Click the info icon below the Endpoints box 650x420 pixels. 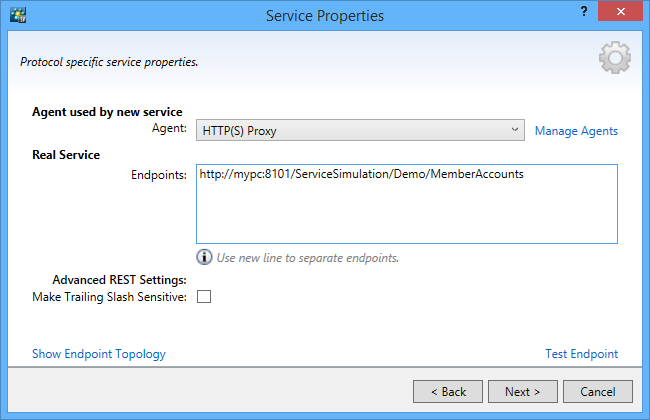205,257
